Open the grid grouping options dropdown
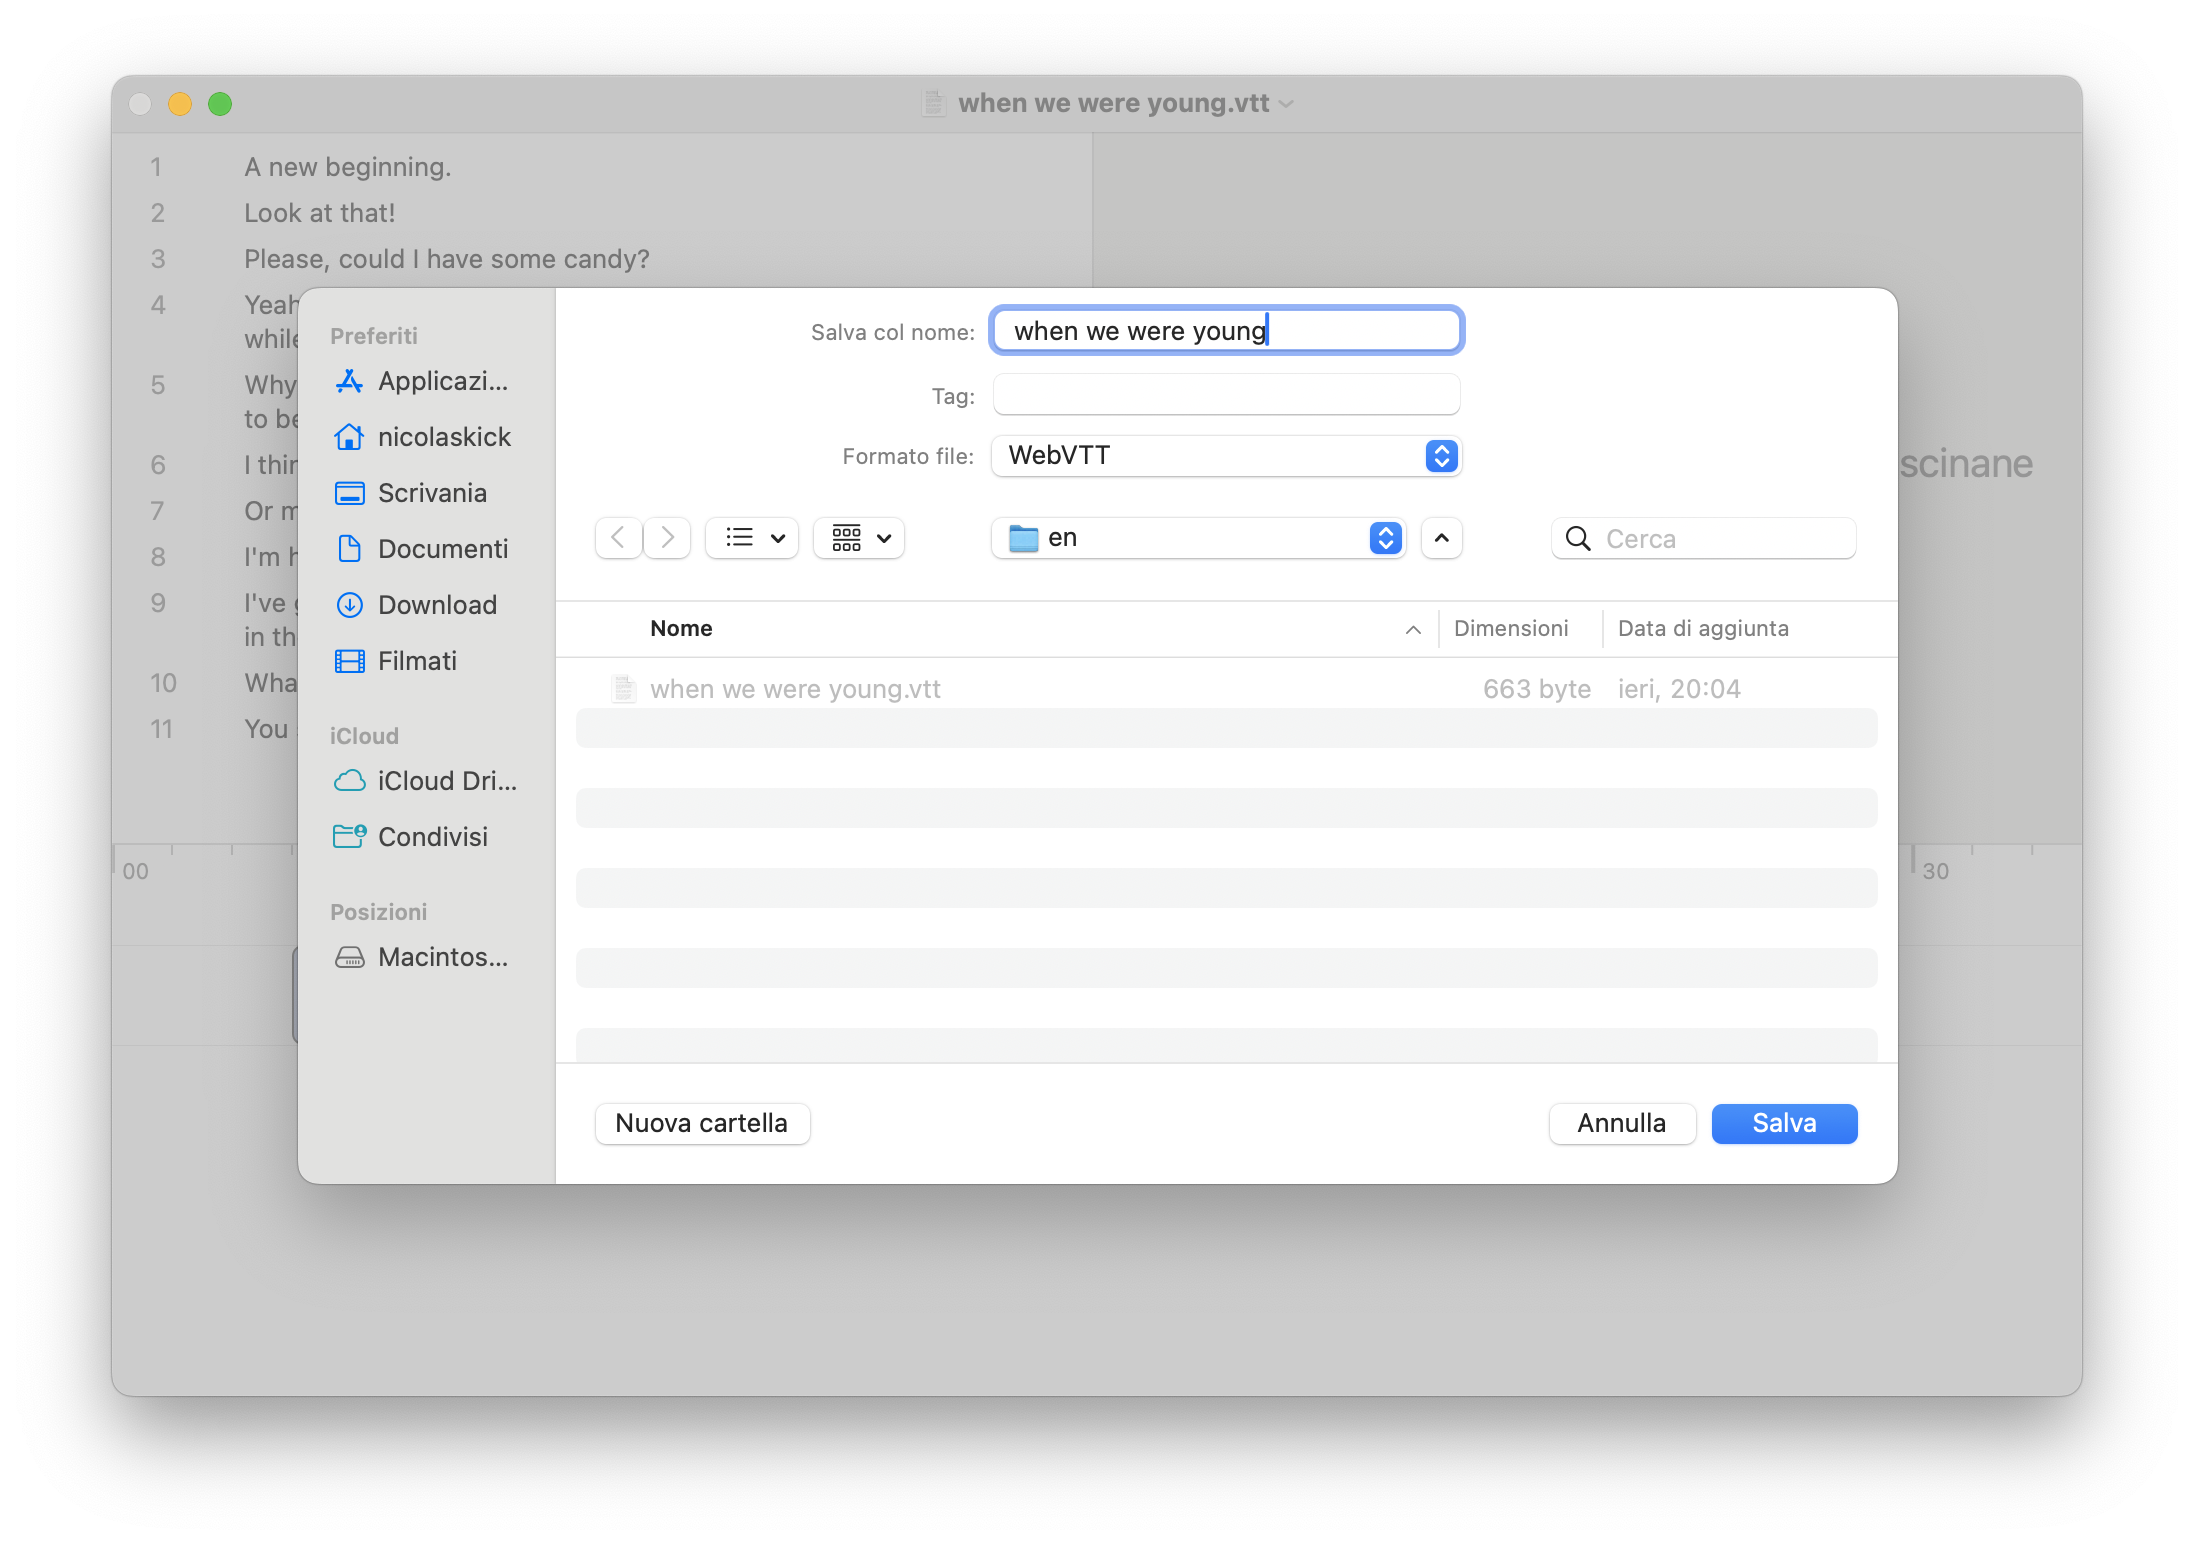This screenshot has width=2194, height=1544. 859,538
